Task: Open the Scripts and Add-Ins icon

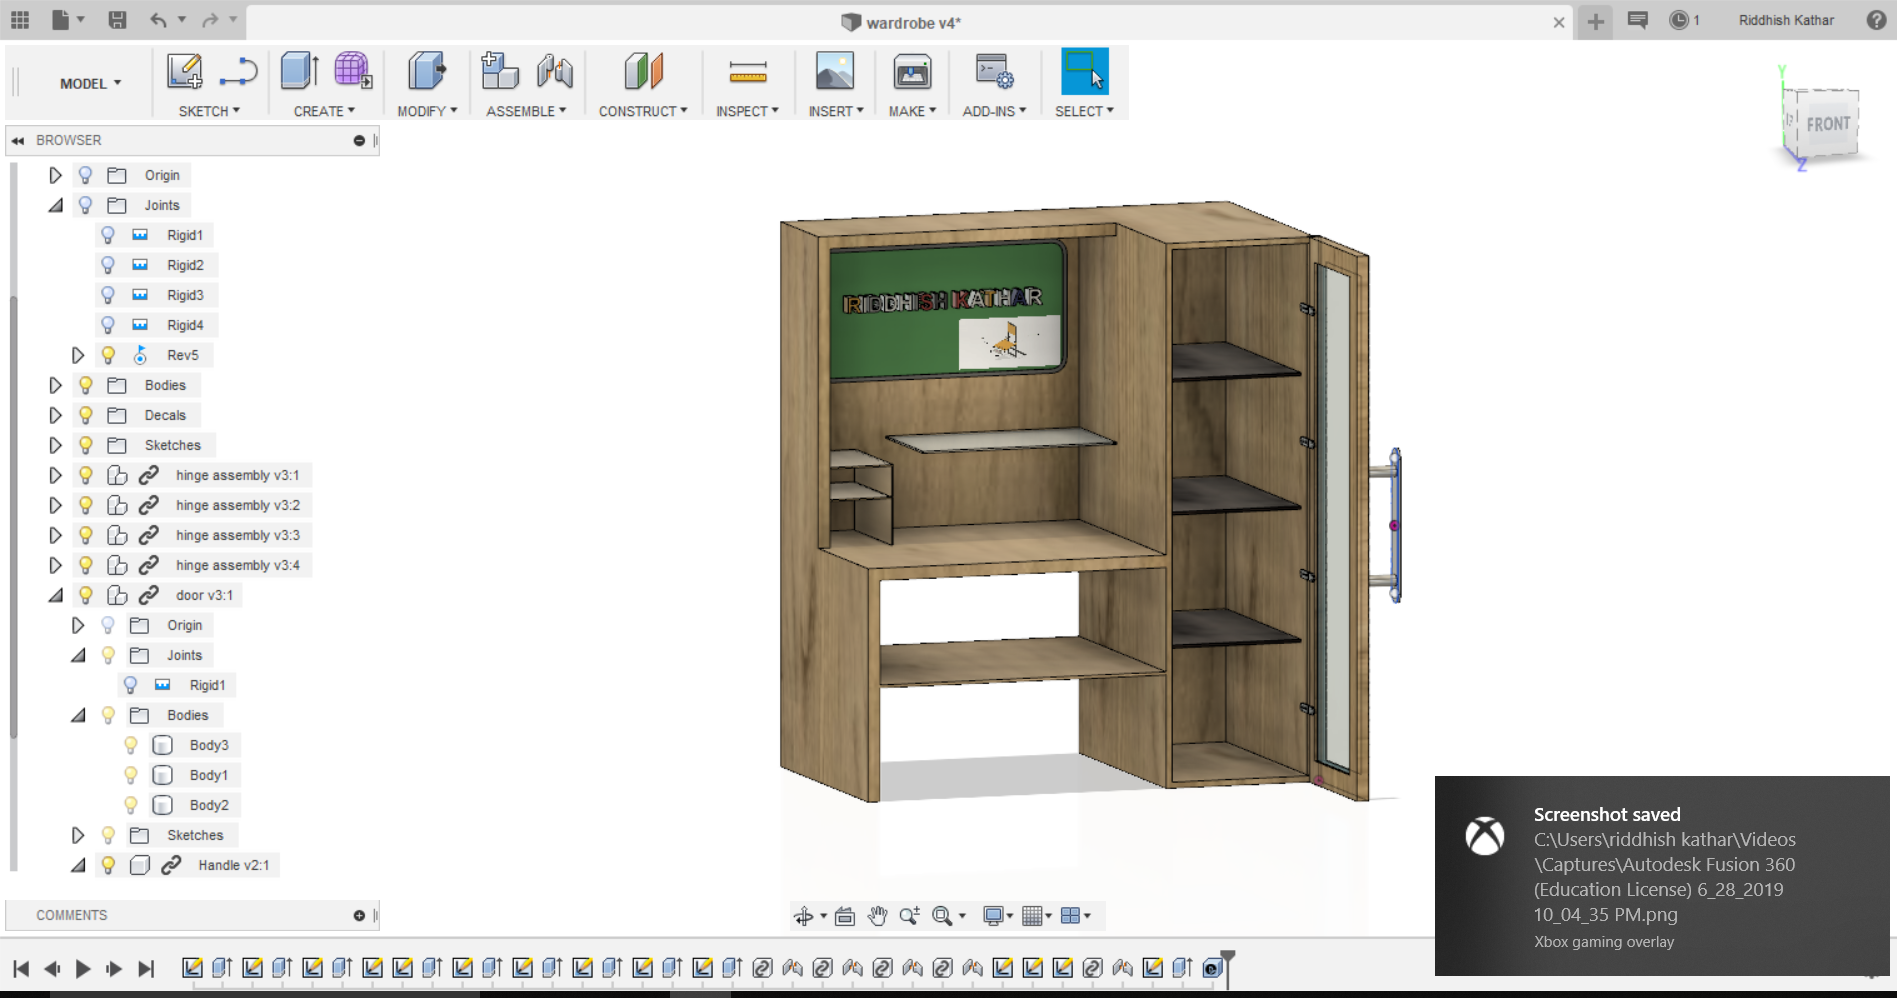Action: pyautogui.click(x=994, y=71)
